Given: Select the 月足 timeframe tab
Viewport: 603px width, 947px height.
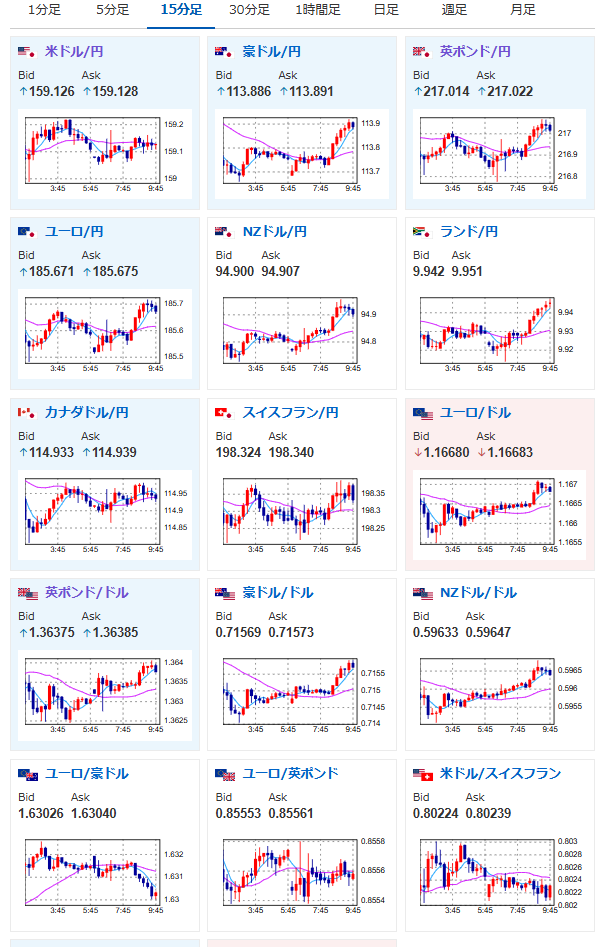Looking at the screenshot, I should point(523,10).
